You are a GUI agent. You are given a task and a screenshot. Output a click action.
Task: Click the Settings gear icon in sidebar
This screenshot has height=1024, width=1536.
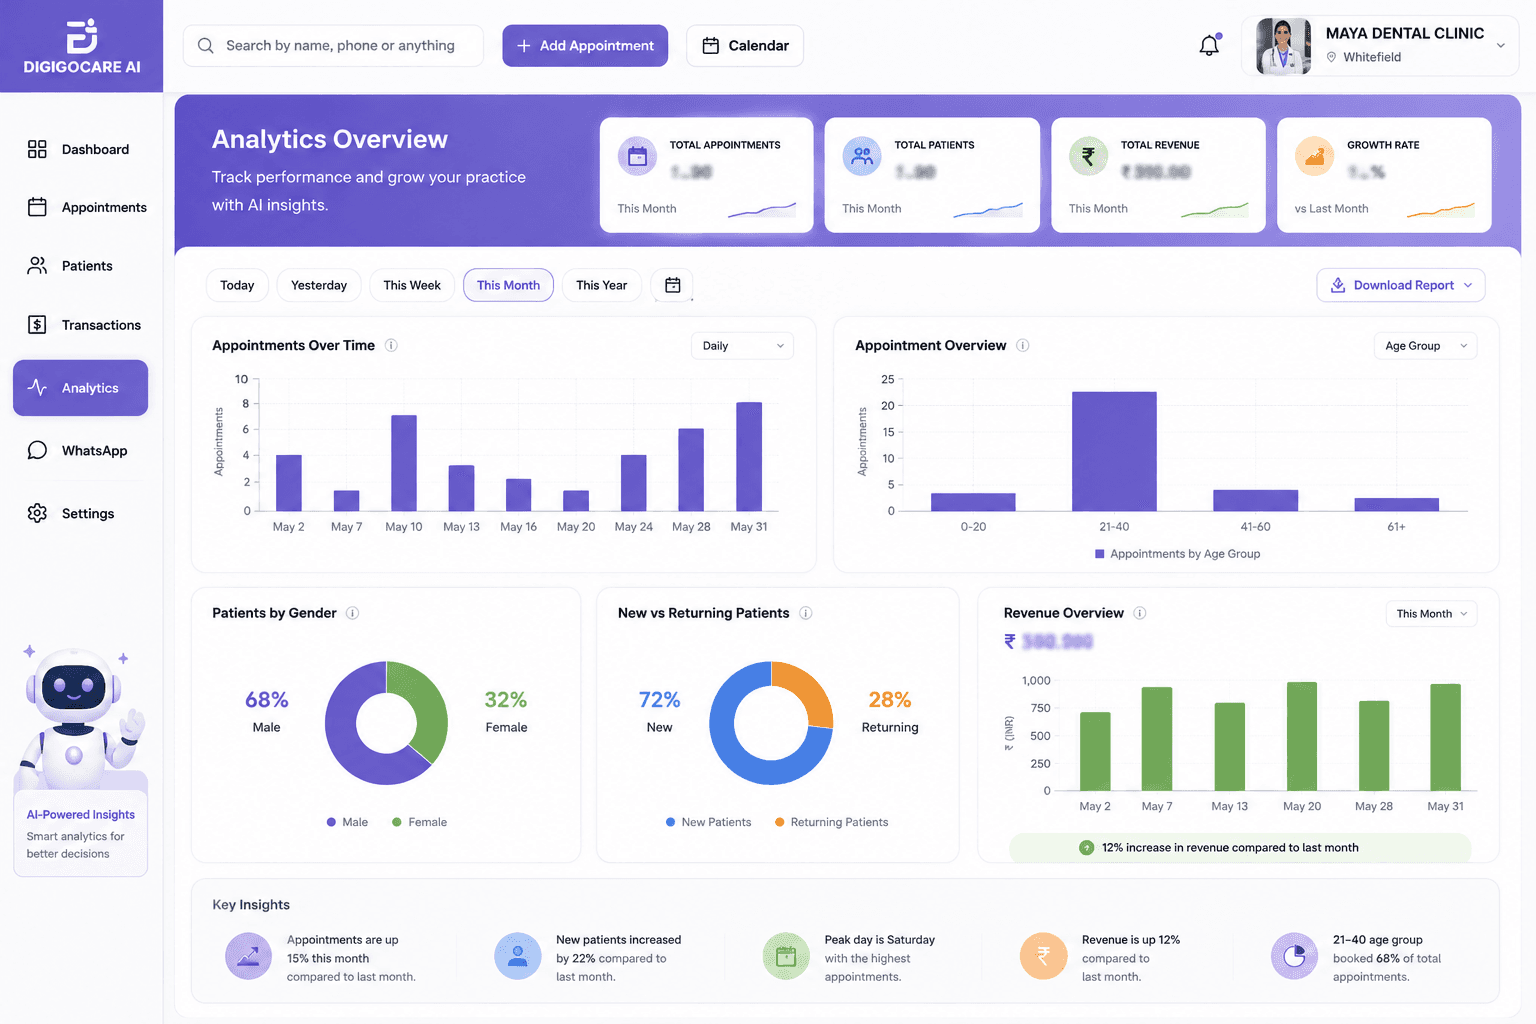(37, 513)
